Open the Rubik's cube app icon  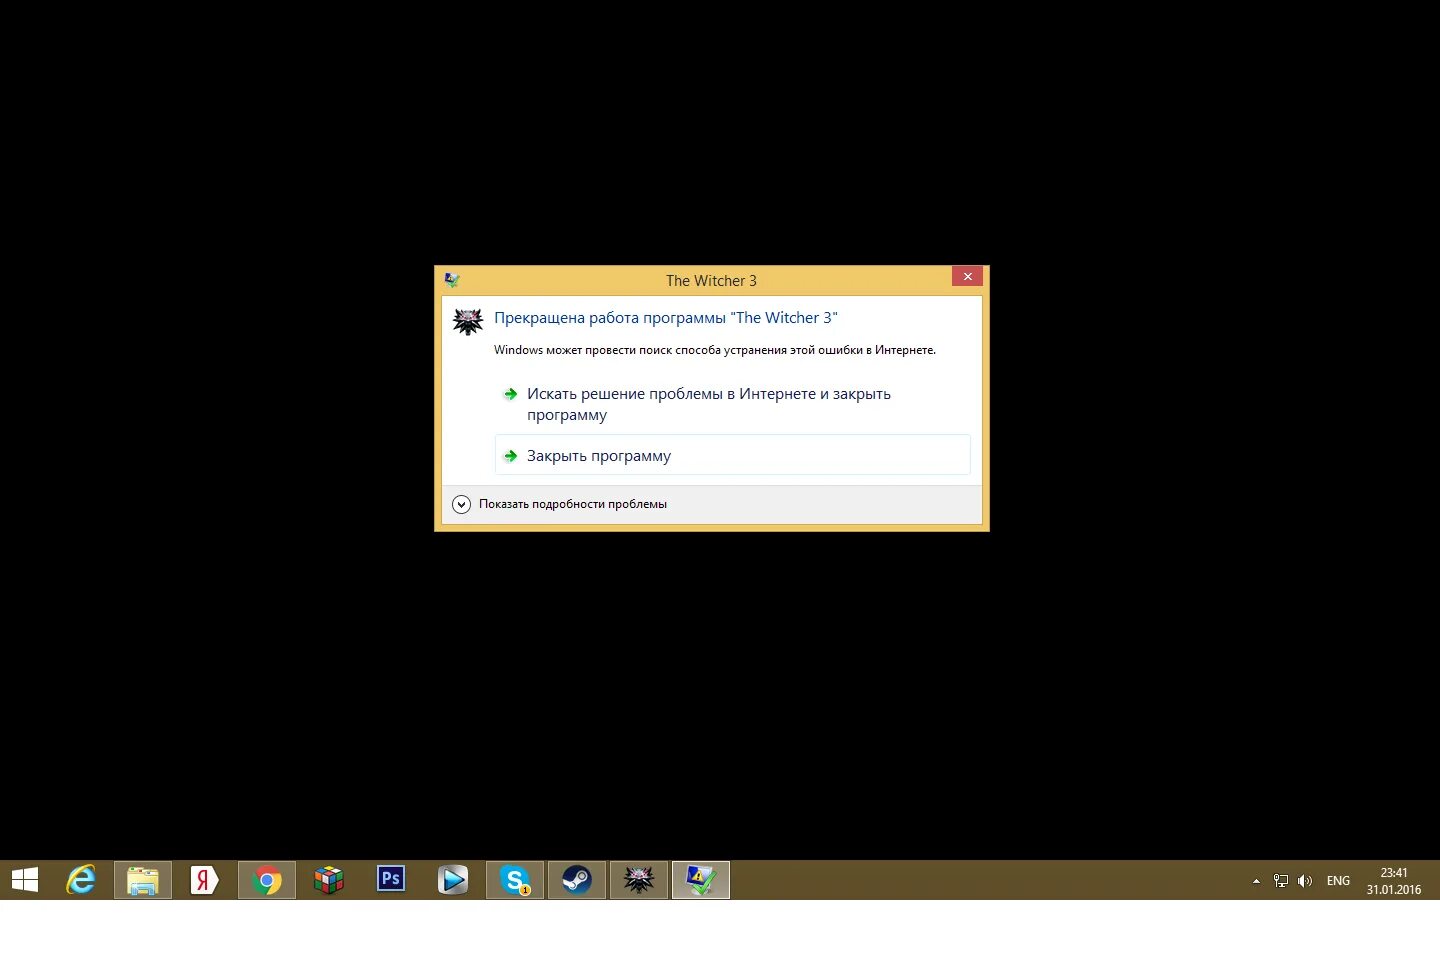[x=329, y=880]
